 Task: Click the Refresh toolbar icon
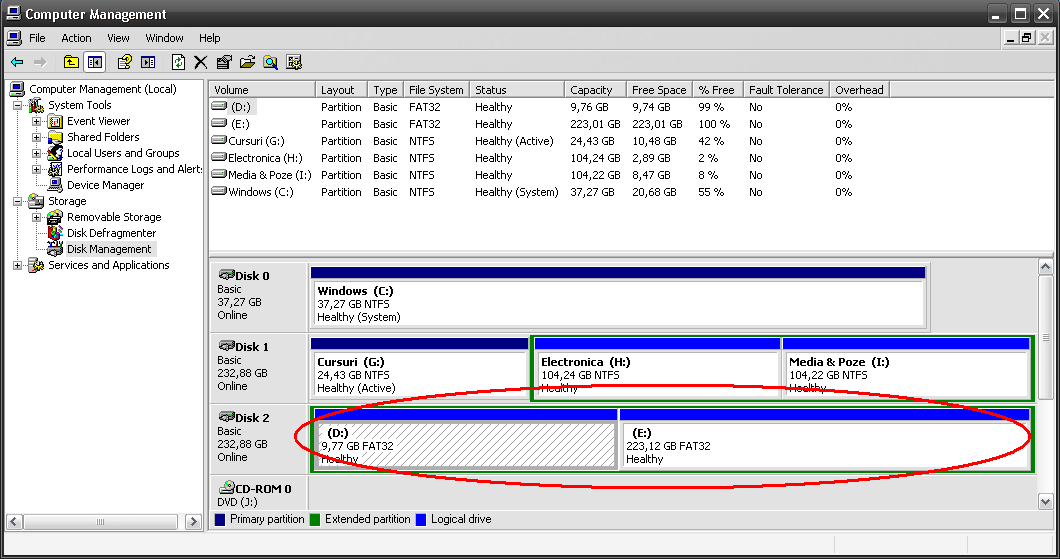pyautogui.click(x=178, y=62)
